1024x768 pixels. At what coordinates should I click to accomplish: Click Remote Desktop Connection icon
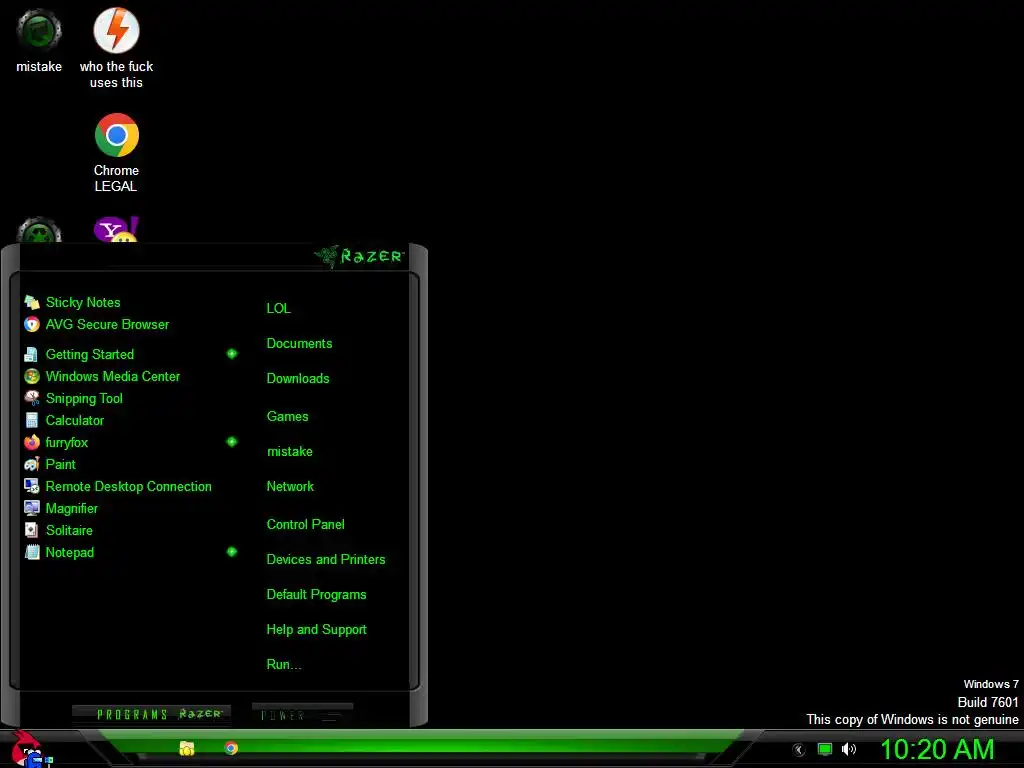pyautogui.click(x=32, y=487)
